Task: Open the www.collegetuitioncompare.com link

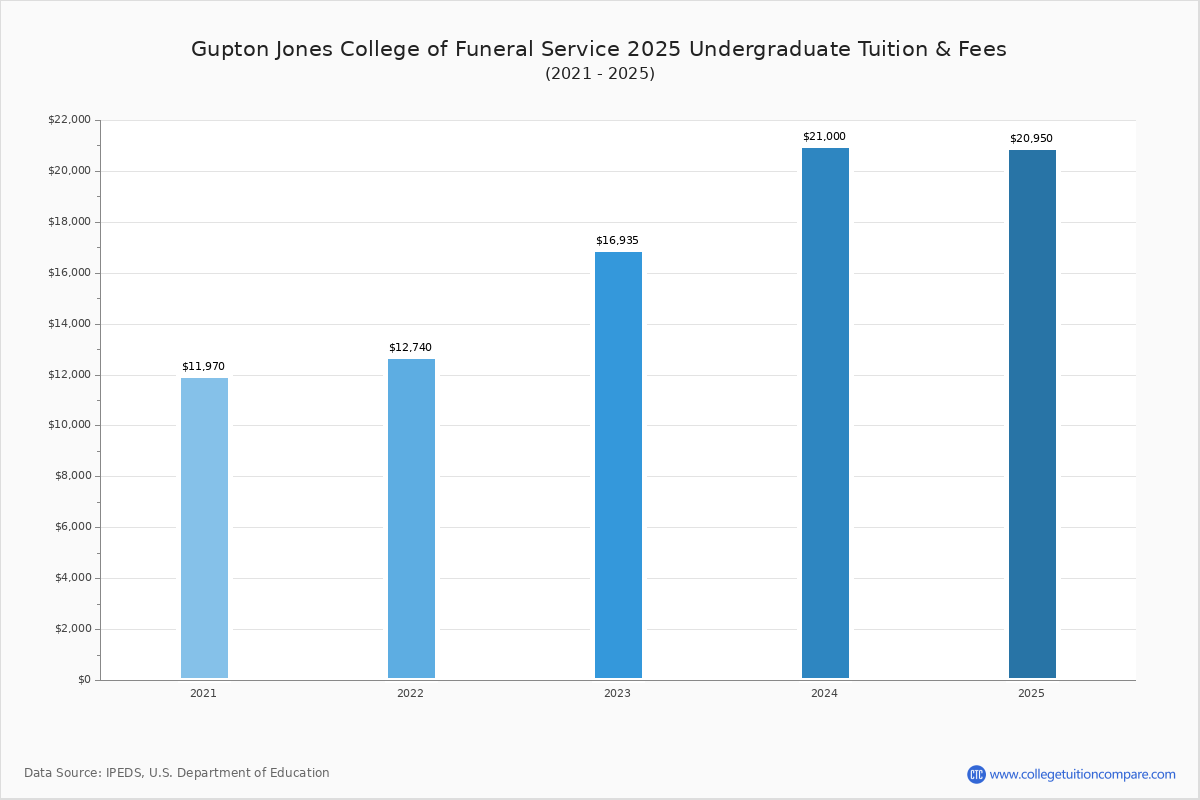Action: [1082, 774]
